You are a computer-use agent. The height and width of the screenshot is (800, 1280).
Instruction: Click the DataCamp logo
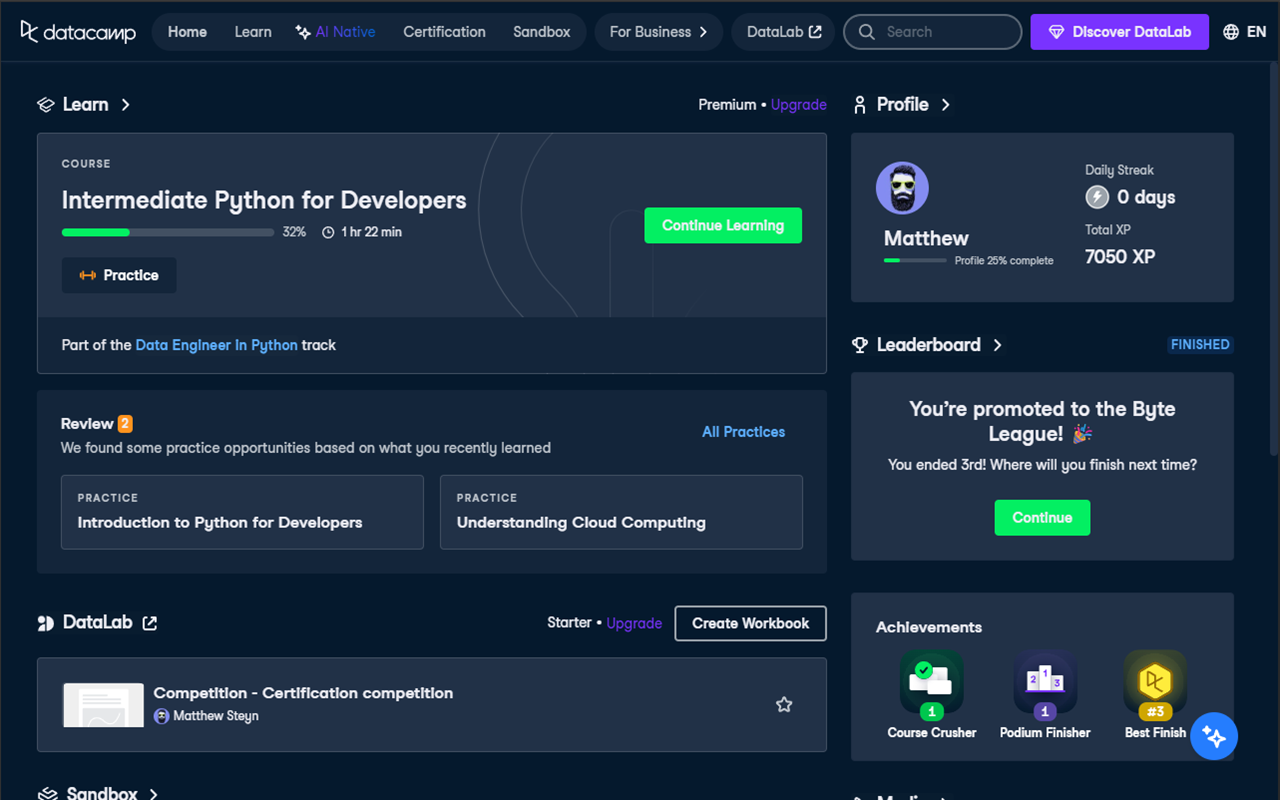[x=78, y=32]
